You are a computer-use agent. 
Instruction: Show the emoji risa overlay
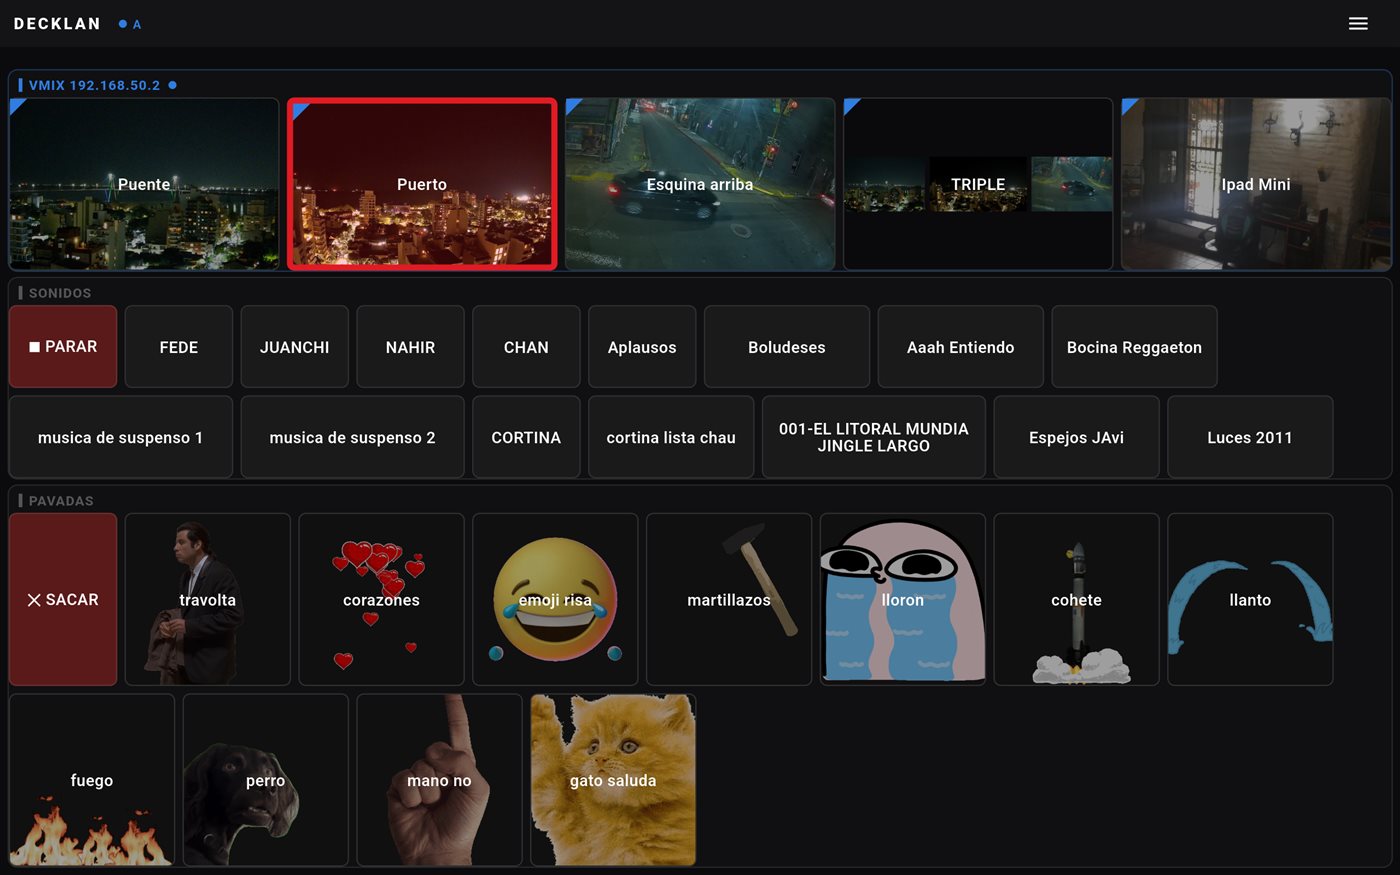[555, 600]
